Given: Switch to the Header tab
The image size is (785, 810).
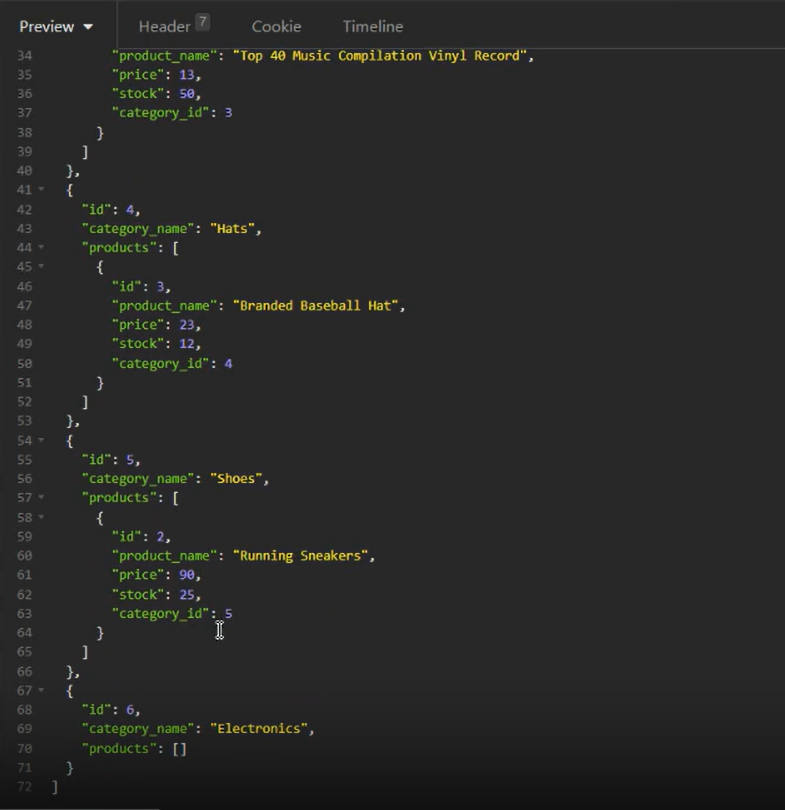Looking at the screenshot, I should tap(164, 26).
